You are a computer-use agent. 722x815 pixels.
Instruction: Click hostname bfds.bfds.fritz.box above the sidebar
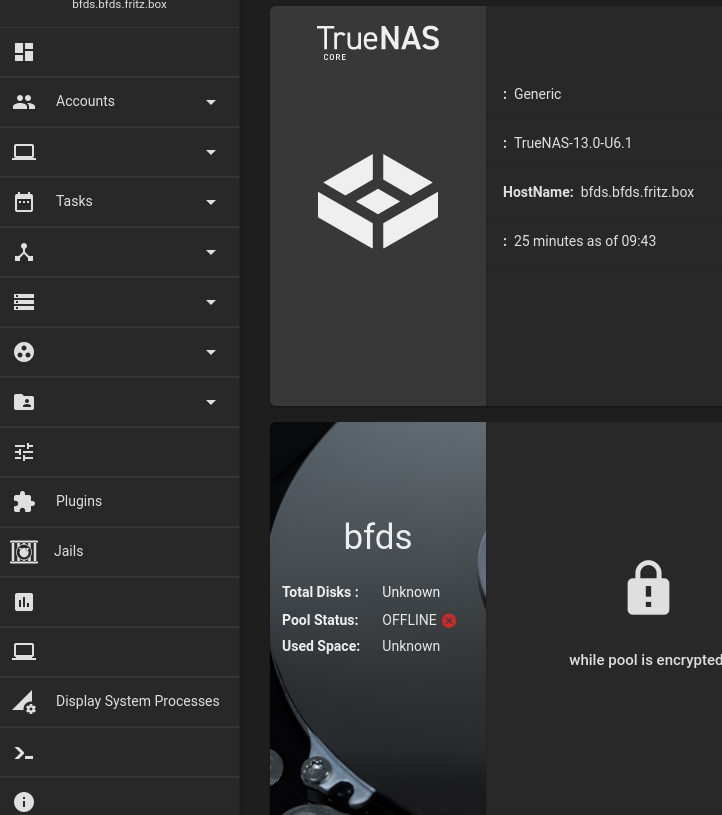coord(119,5)
